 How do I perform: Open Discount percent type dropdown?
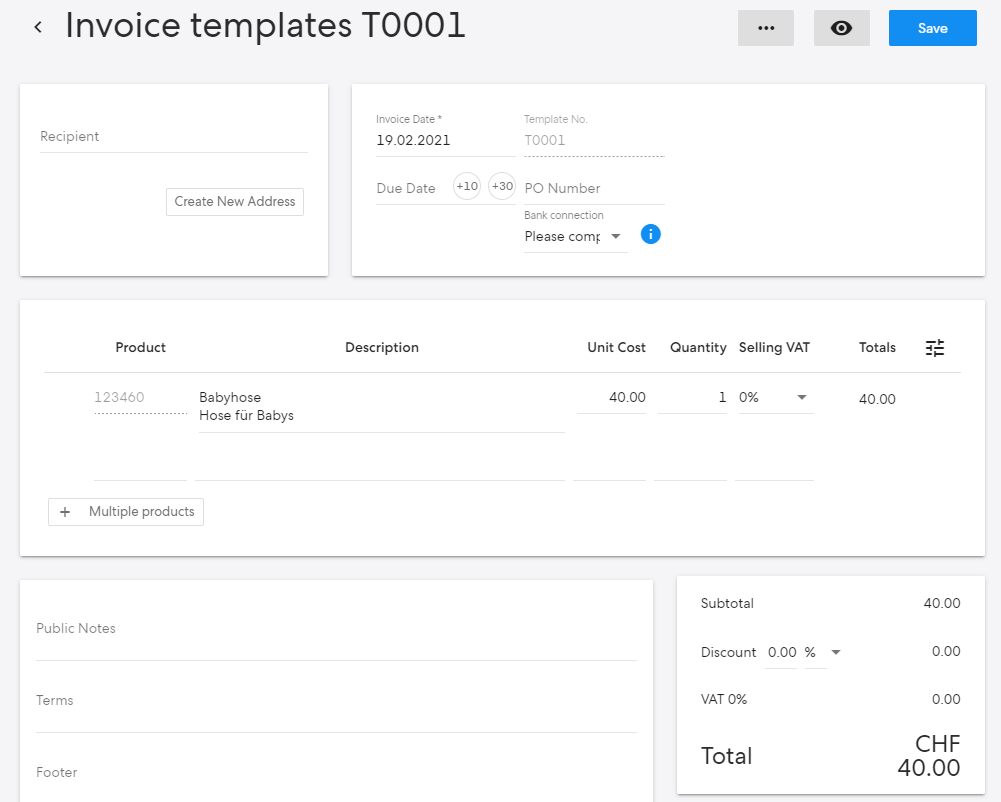(823, 653)
